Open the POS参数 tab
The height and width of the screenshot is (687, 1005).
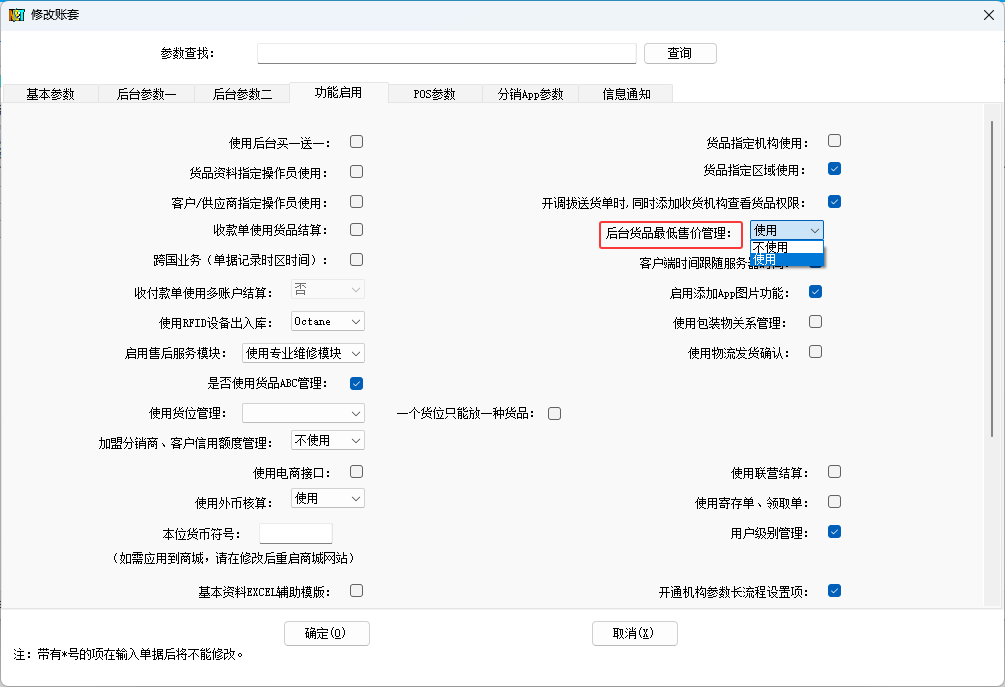coord(435,94)
